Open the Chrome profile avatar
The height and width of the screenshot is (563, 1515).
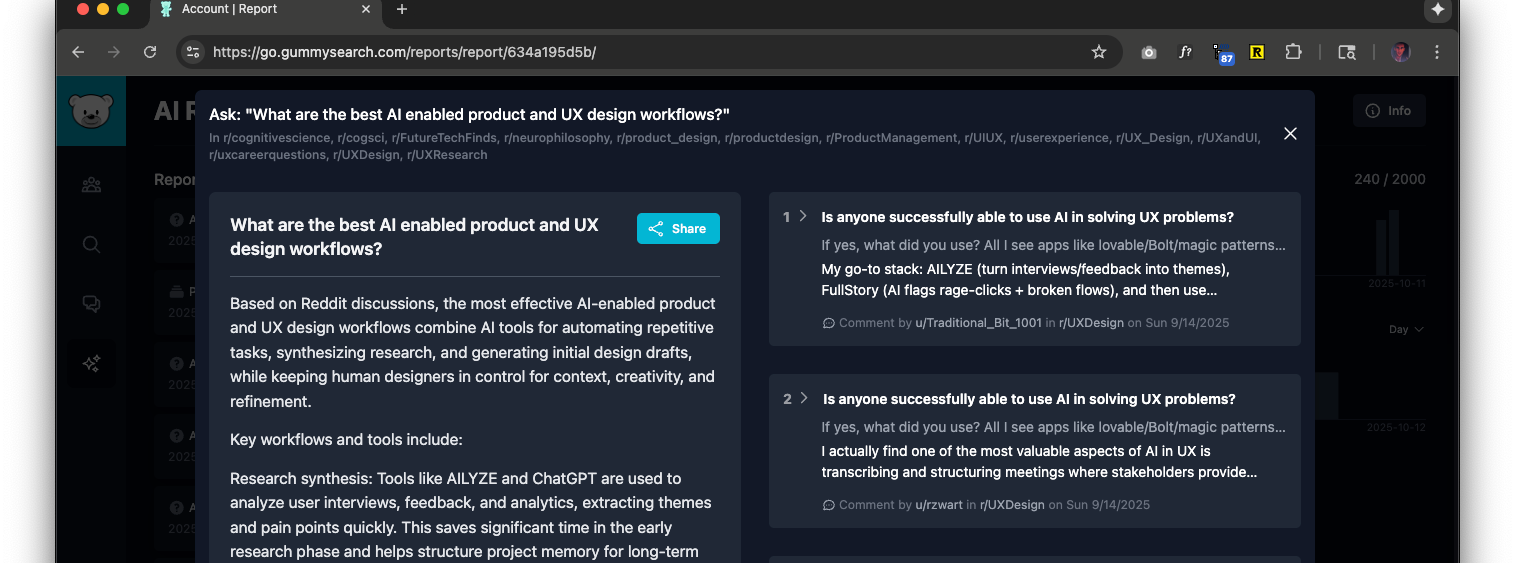tap(1401, 52)
